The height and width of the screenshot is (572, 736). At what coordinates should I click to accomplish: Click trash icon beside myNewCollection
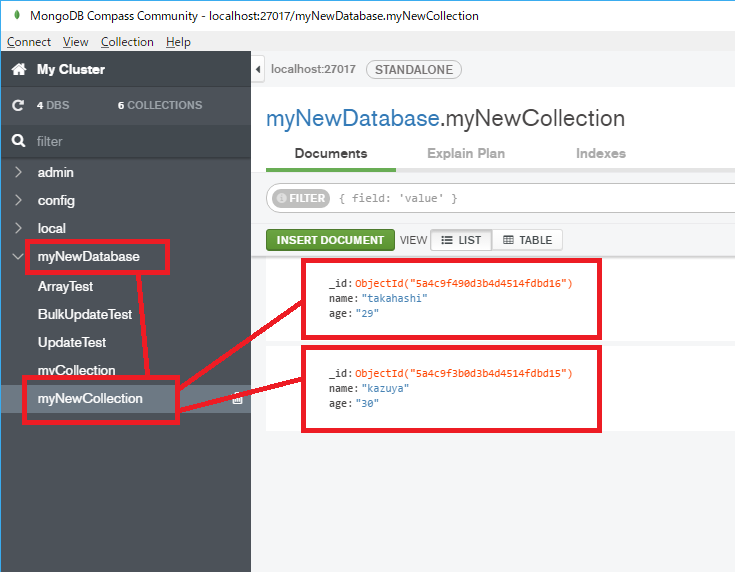(238, 398)
